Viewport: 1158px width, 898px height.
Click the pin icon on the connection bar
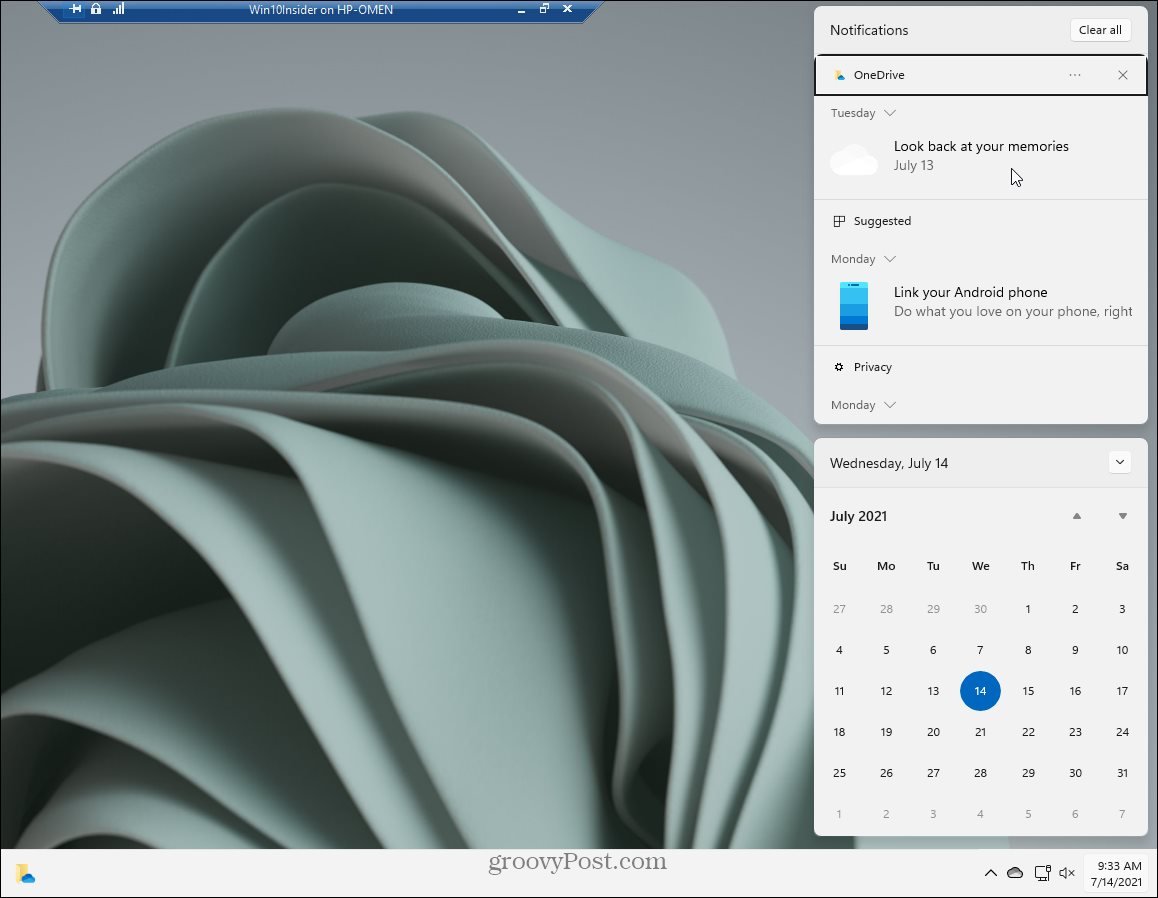click(75, 9)
